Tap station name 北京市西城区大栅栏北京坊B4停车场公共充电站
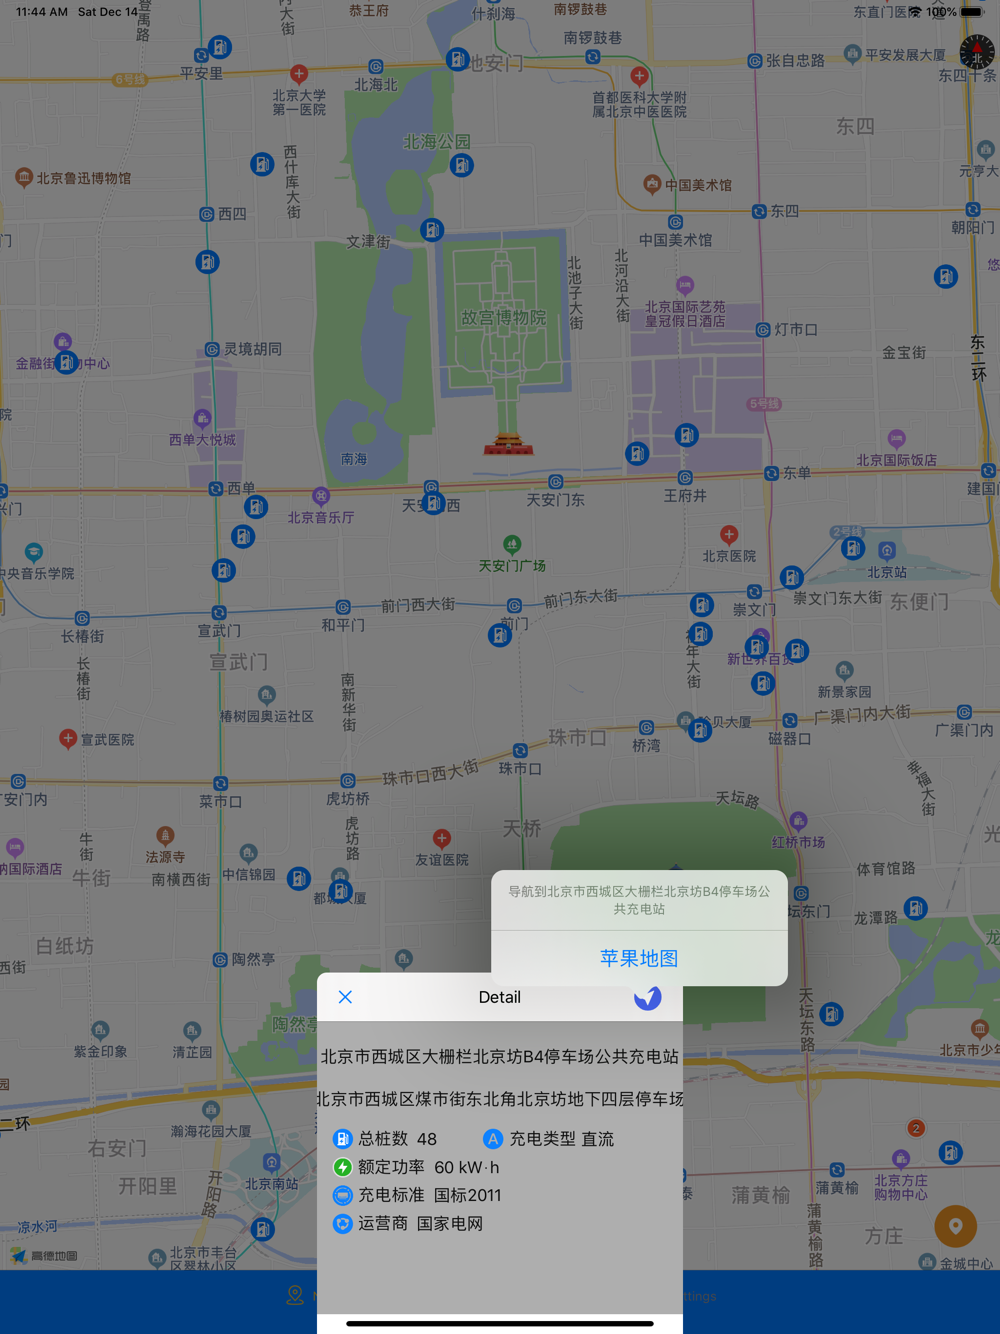The height and width of the screenshot is (1334, 1000). click(x=500, y=1056)
